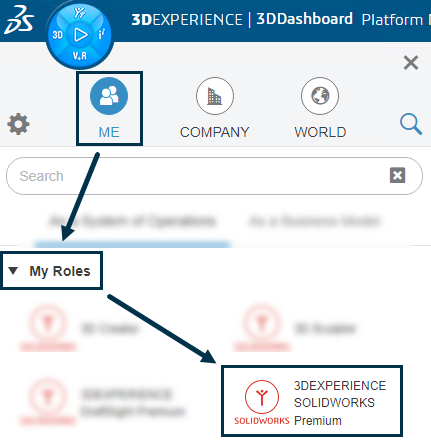Click the 3DDashboard title in header
Screen dimensions: 431x446
pos(304,19)
